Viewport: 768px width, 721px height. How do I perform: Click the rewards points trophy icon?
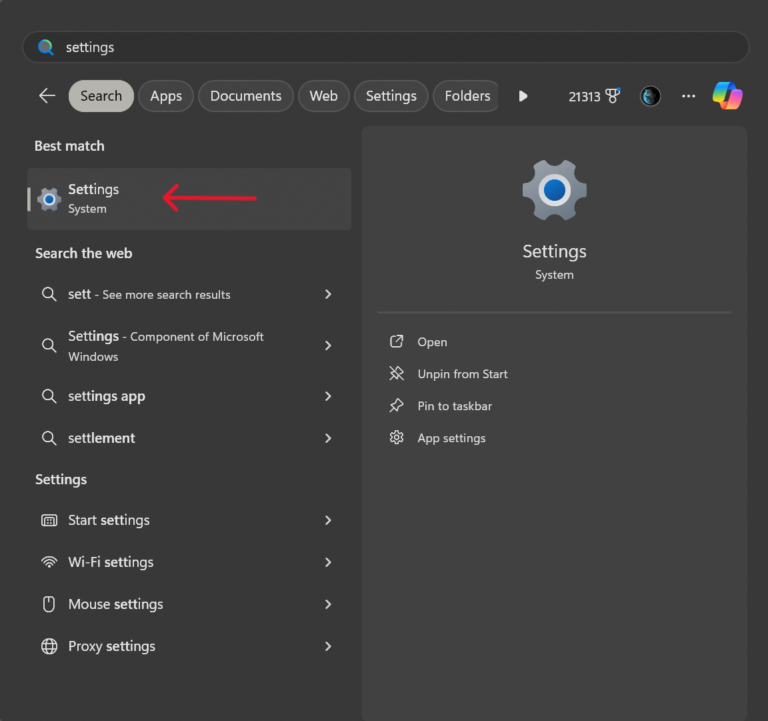613,96
